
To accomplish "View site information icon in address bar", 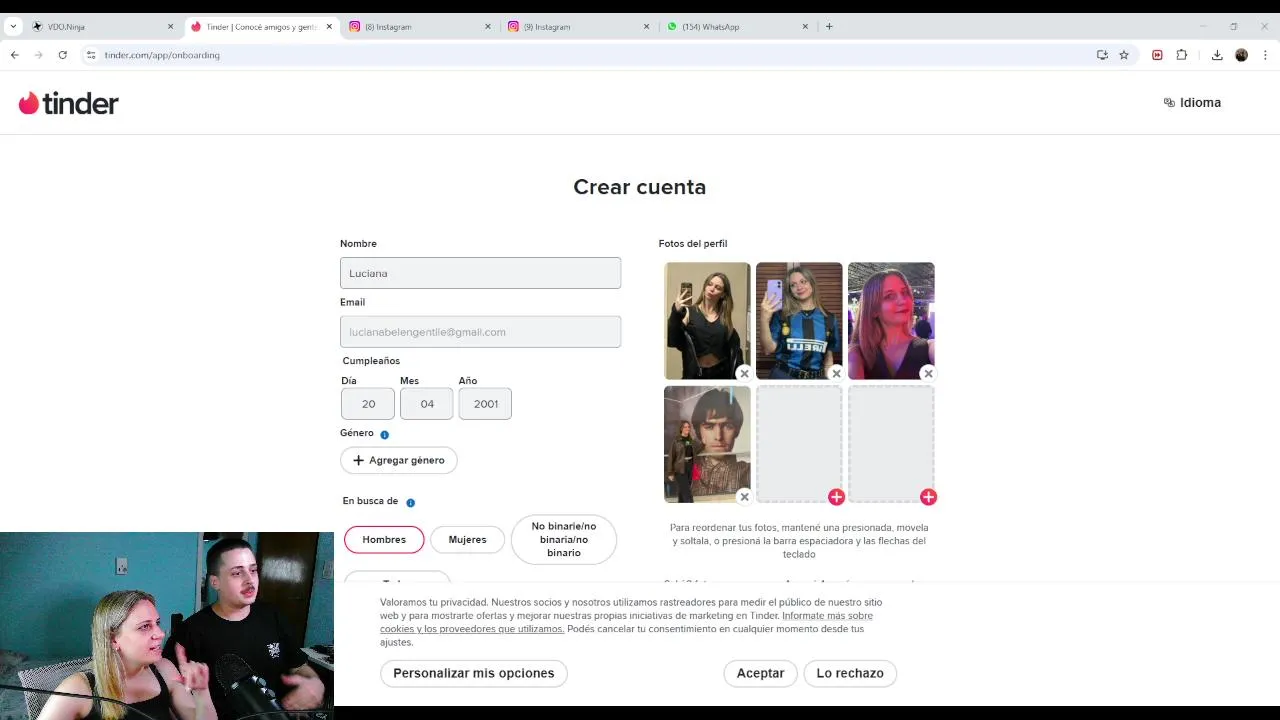I will click(x=91, y=55).
